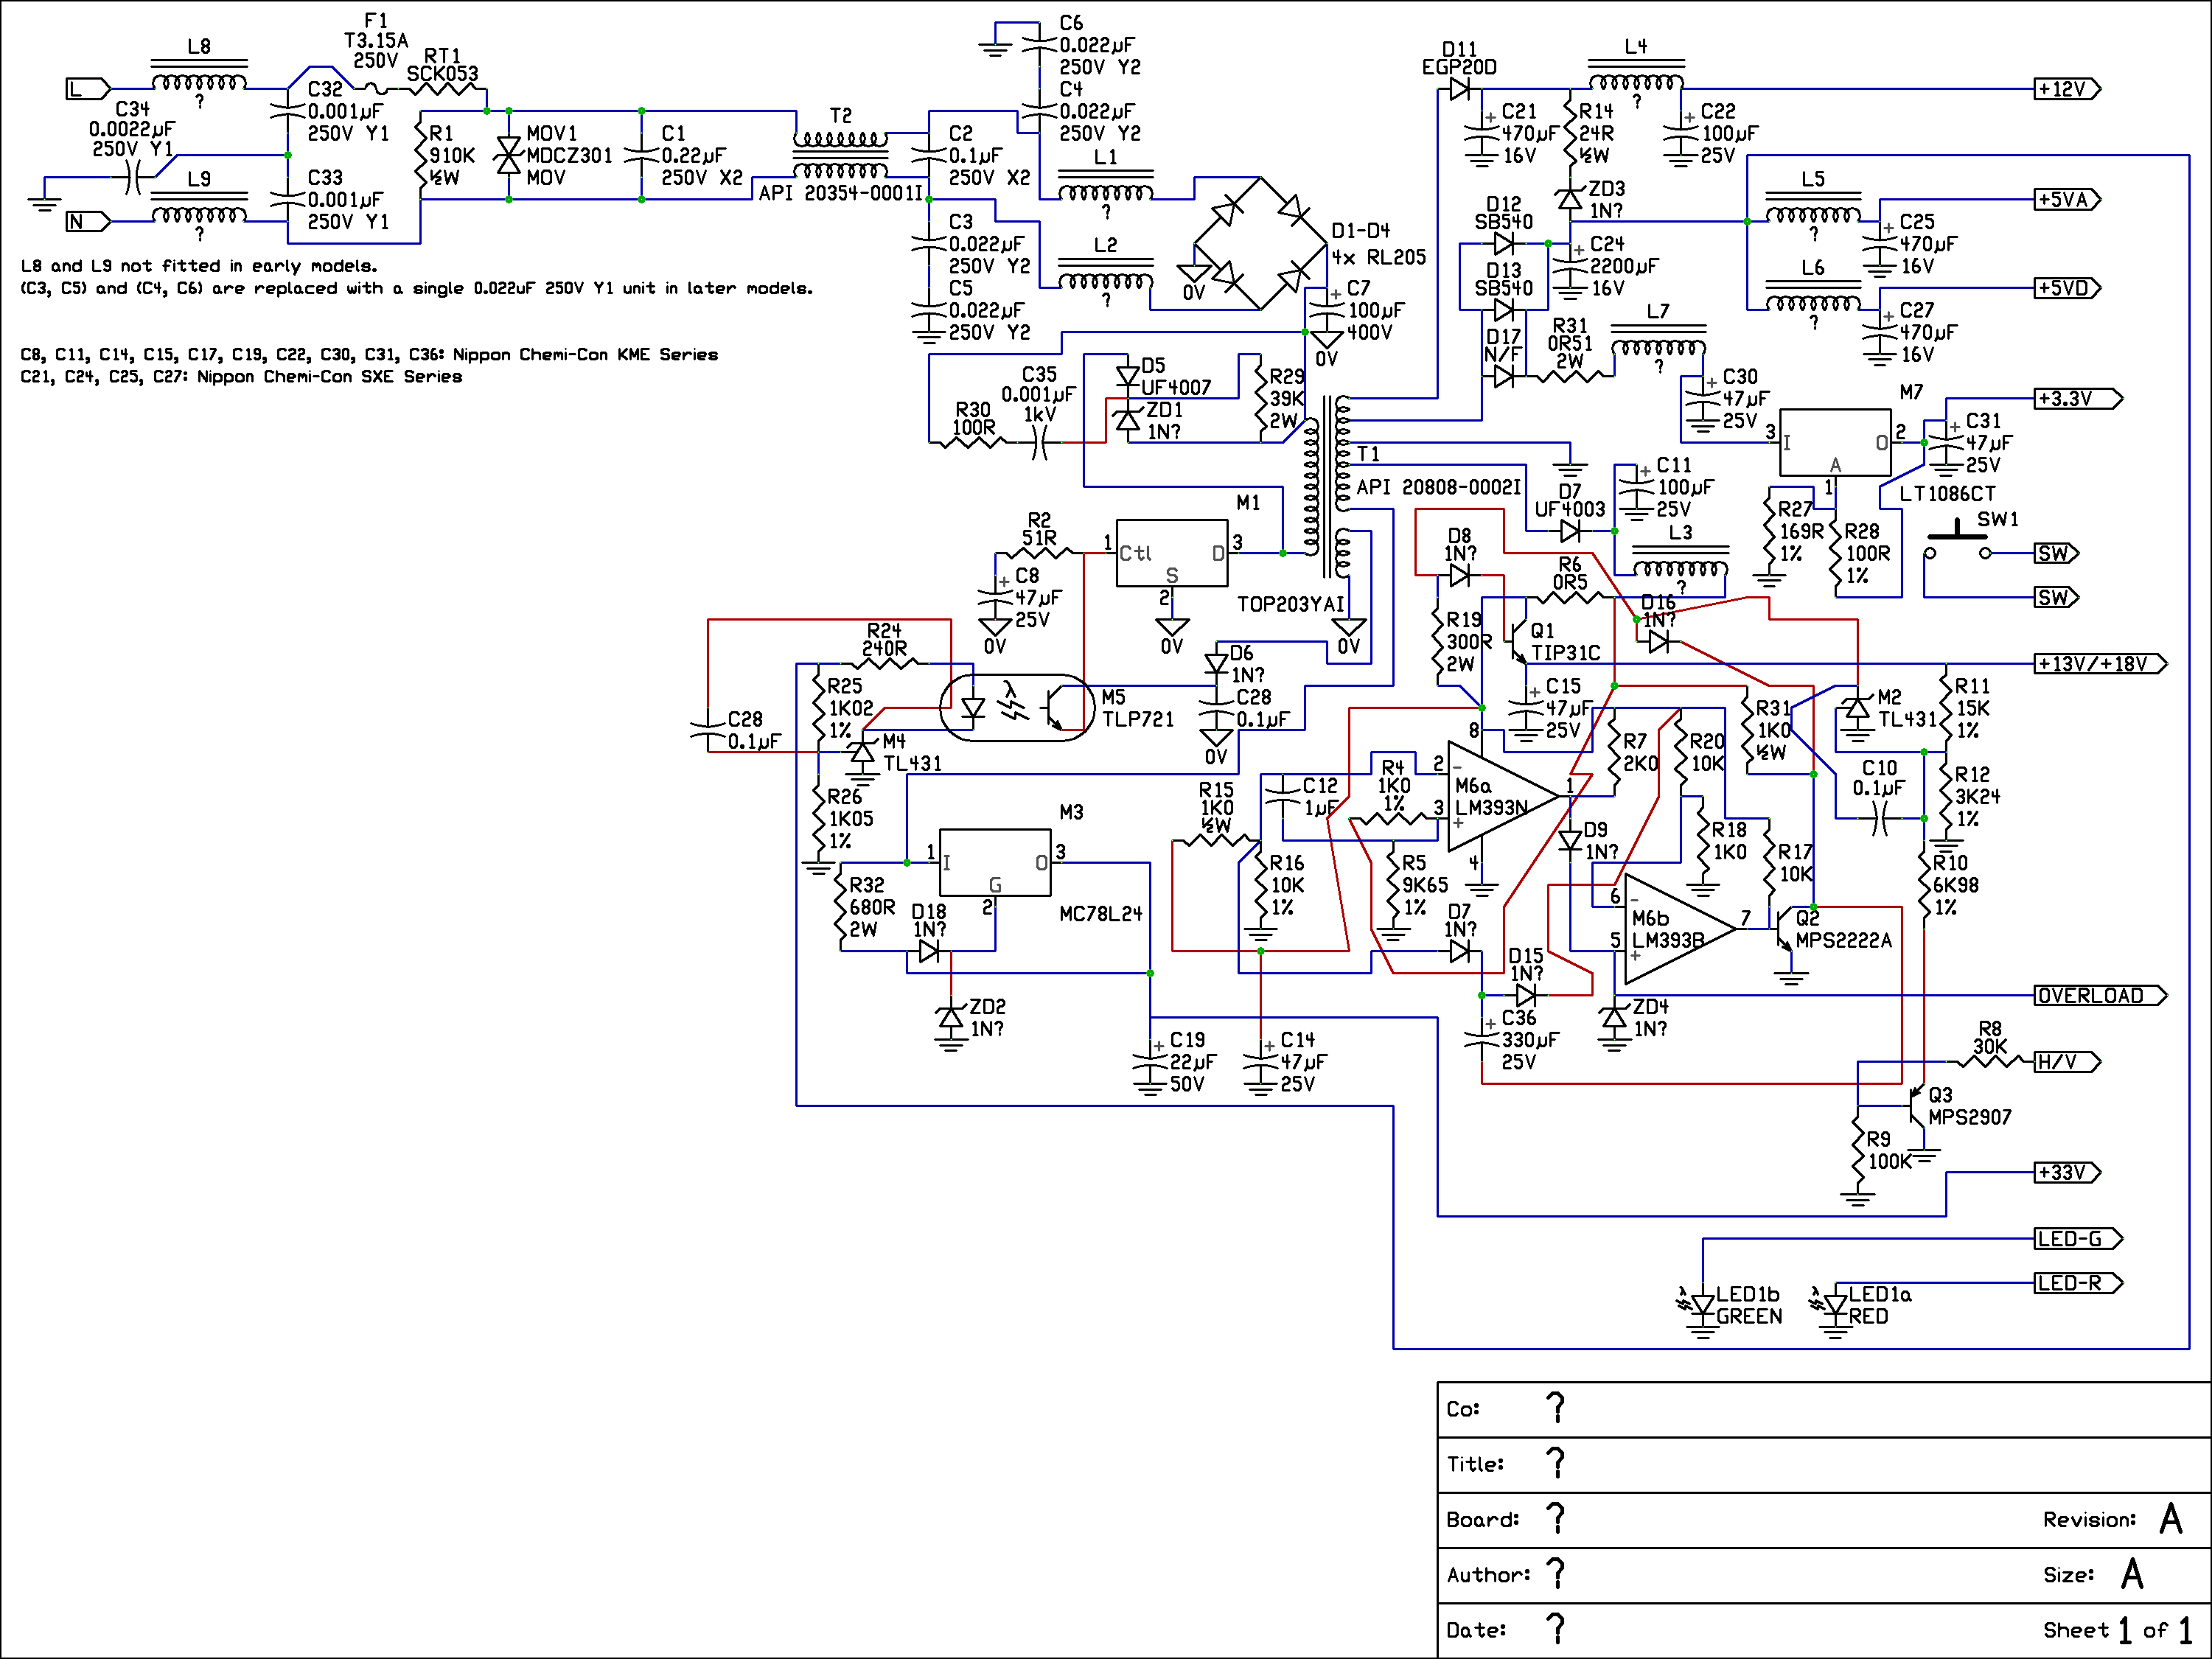Select the C24 2200µF capacitor label
This screenshot has width=2212, height=1659.
coord(1624,266)
